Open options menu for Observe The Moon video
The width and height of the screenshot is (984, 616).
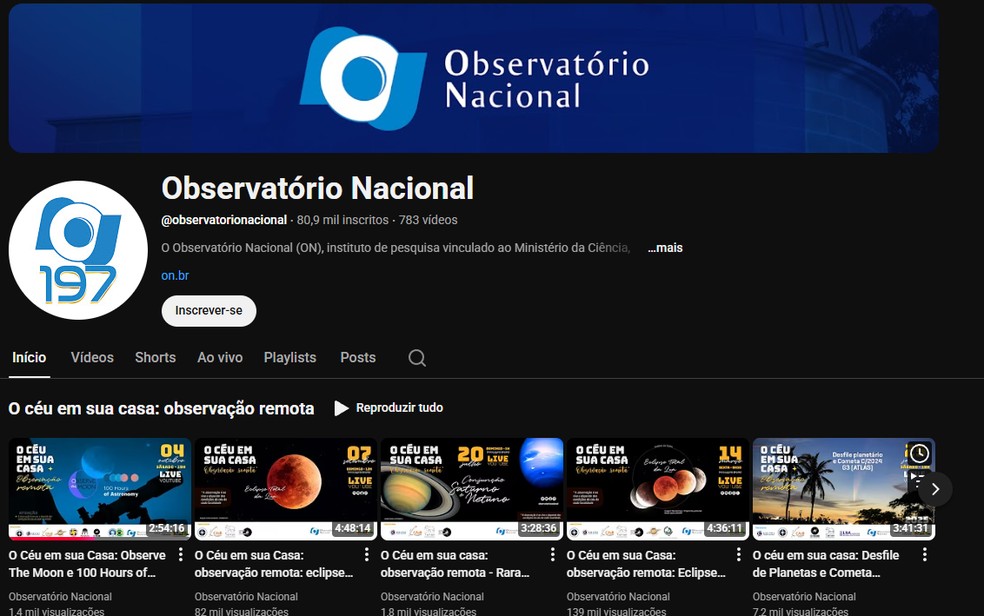point(181,555)
